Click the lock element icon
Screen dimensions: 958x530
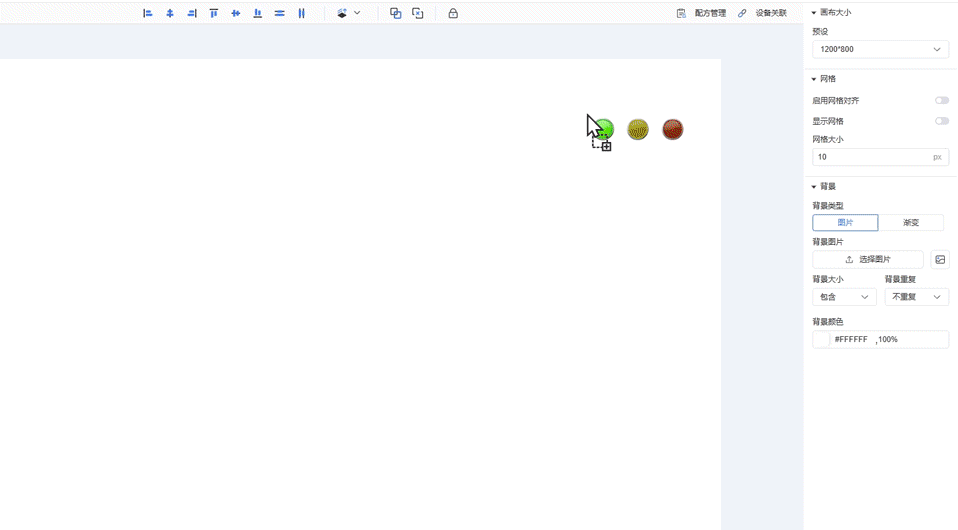(453, 13)
